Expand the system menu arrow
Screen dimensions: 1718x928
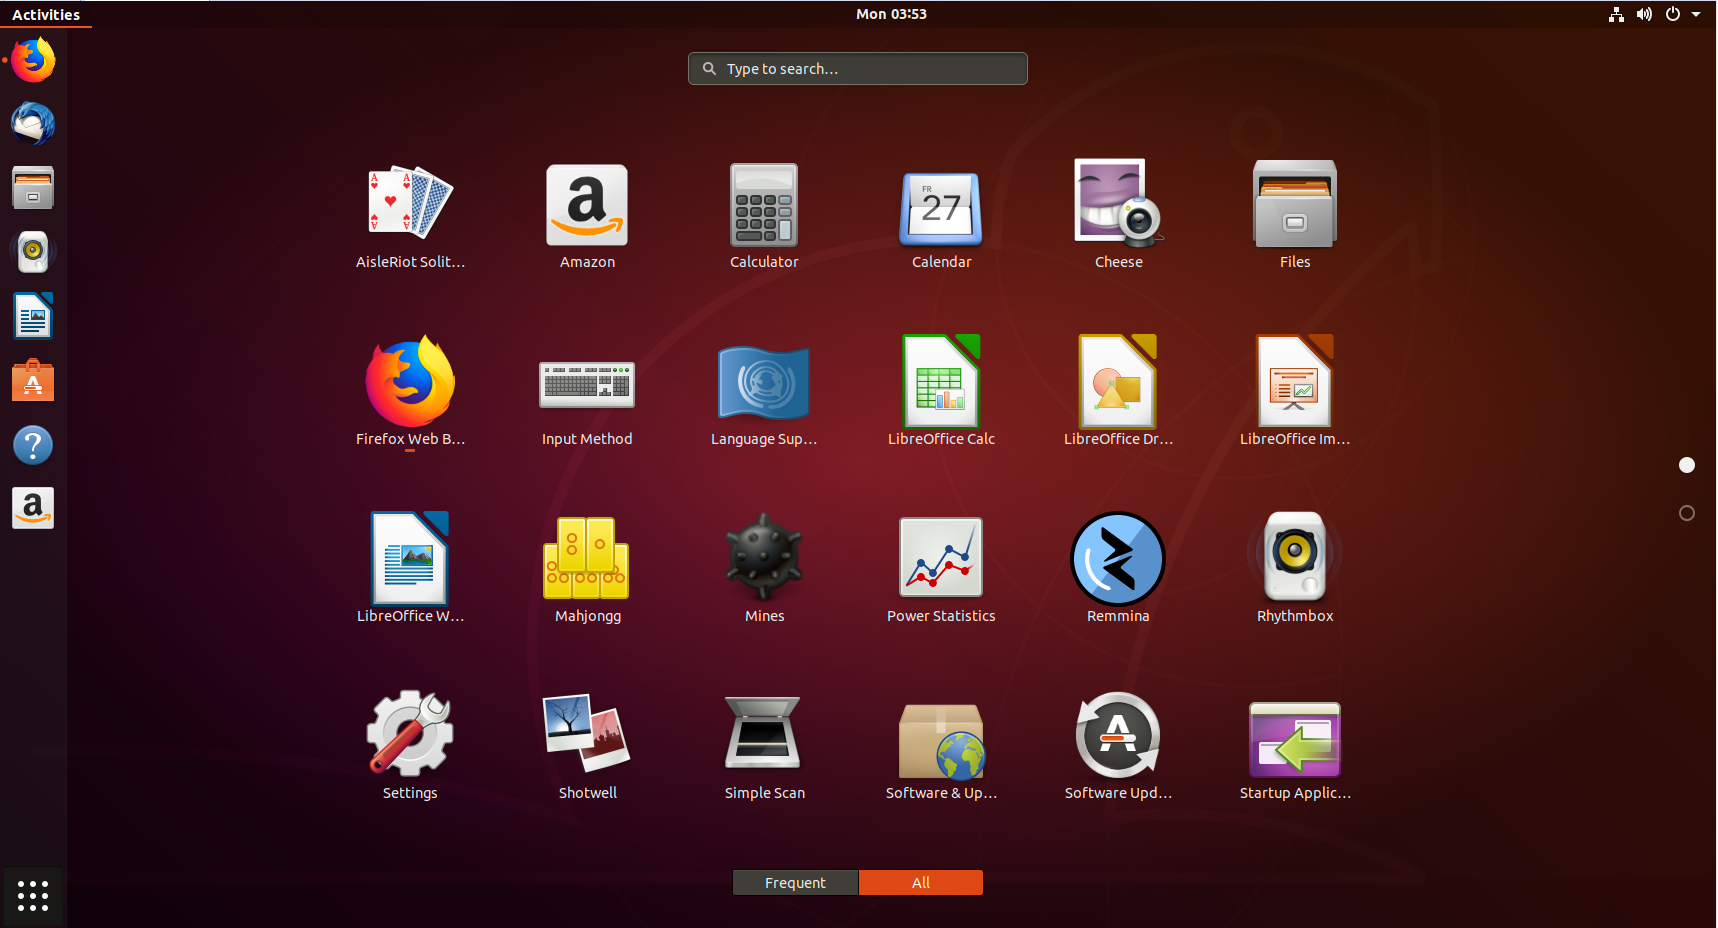coord(1696,14)
